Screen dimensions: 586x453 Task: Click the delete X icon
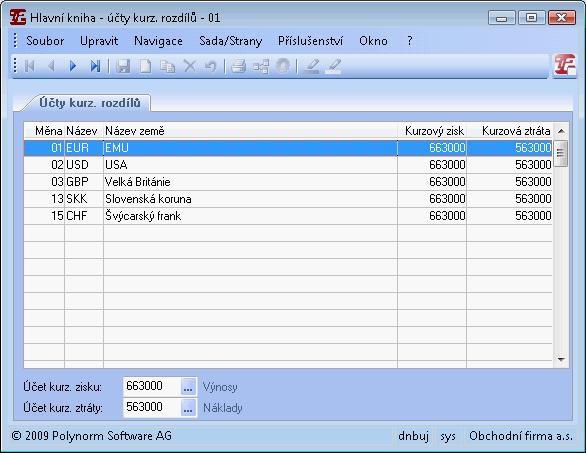tap(189, 67)
